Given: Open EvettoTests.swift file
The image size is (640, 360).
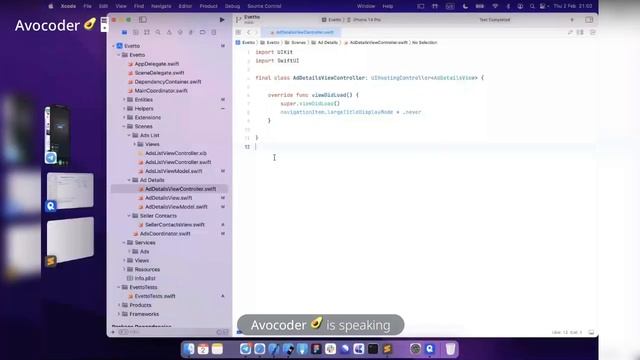Looking at the screenshot, I should pyautogui.click(x=155, y=296).
